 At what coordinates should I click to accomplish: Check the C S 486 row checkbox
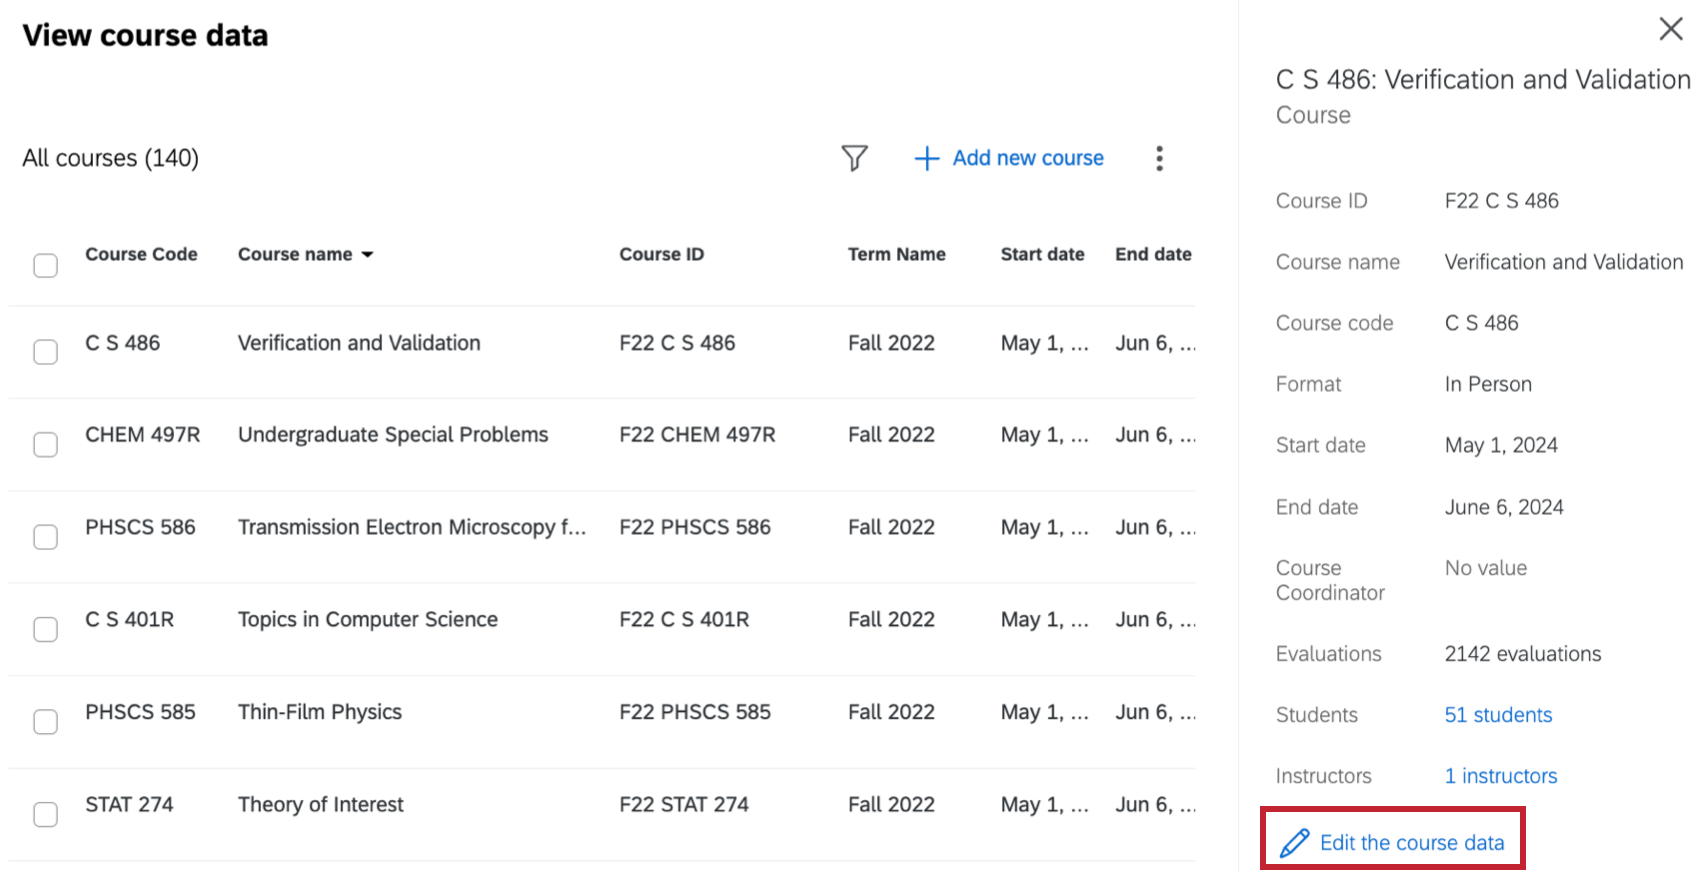point(46,352)
